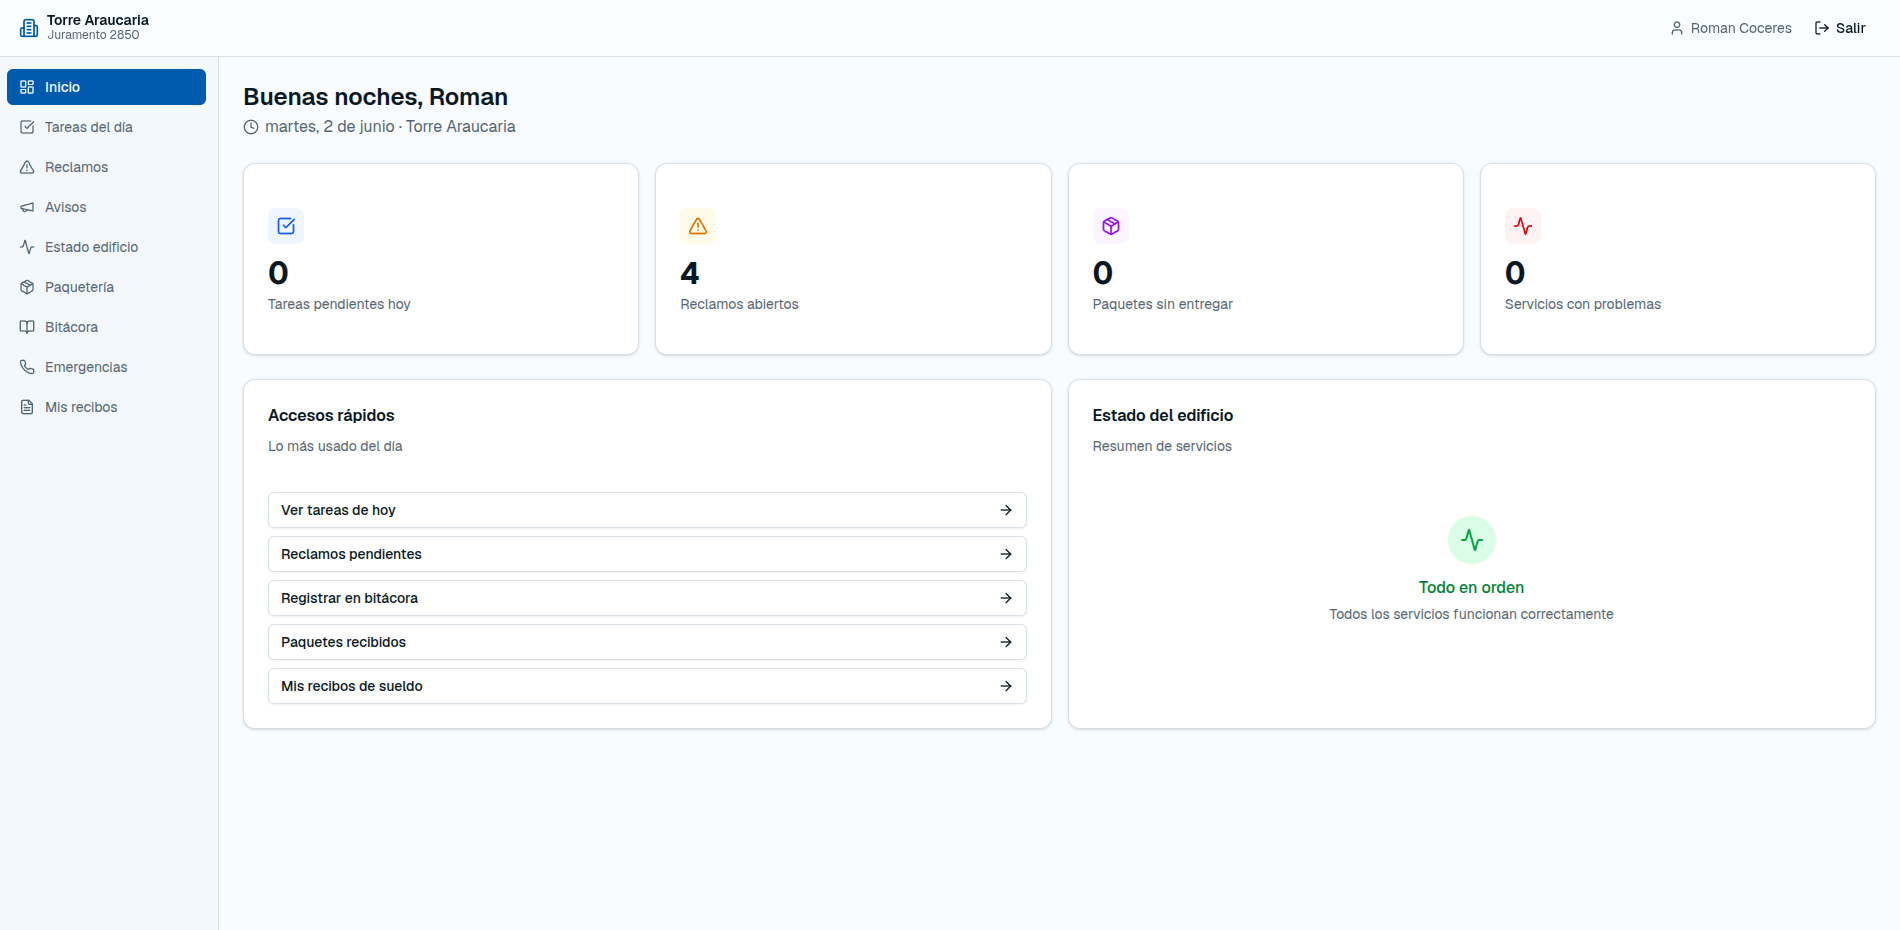Click the Roman Coceres user name
The height and width of the screenshot is (930, 1900).
pyautogui.click(x=1741, y=28)
